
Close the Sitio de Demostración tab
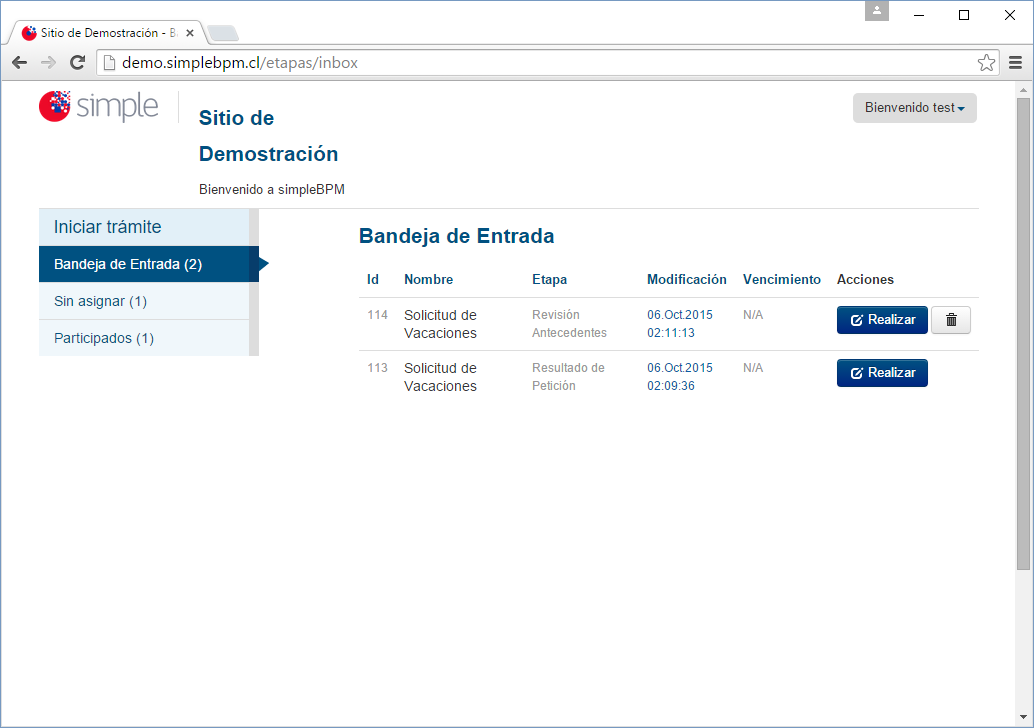189,32
